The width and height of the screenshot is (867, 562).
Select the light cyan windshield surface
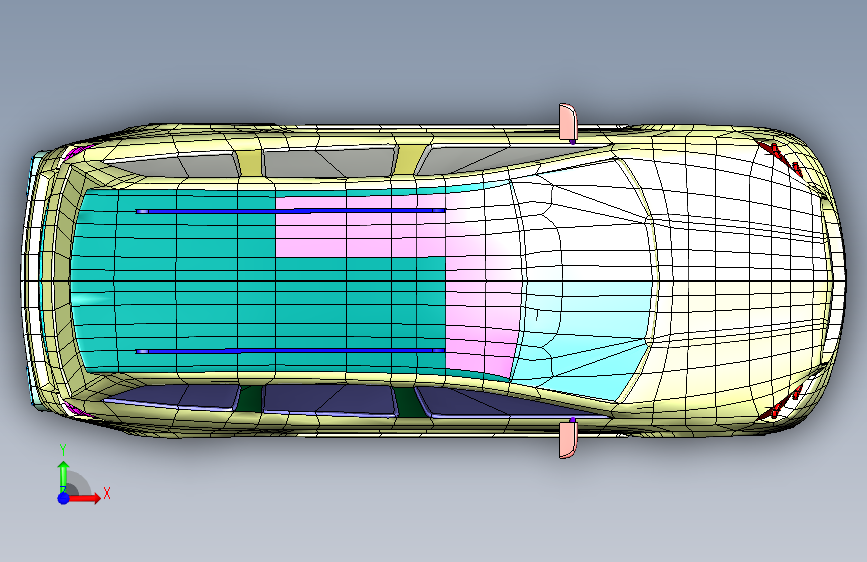583,343
